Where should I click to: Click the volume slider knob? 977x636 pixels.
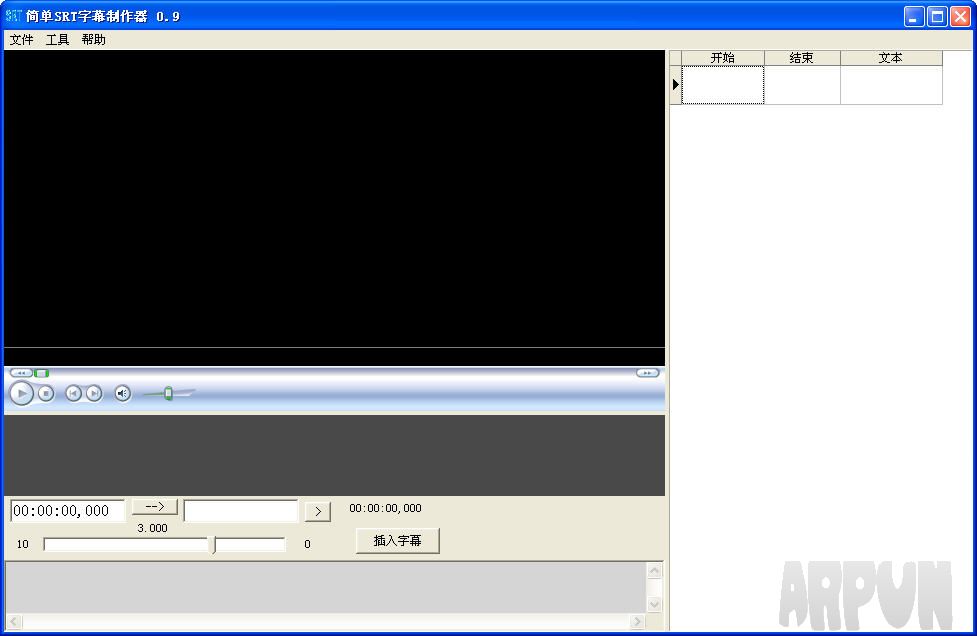tap(168, 393)
